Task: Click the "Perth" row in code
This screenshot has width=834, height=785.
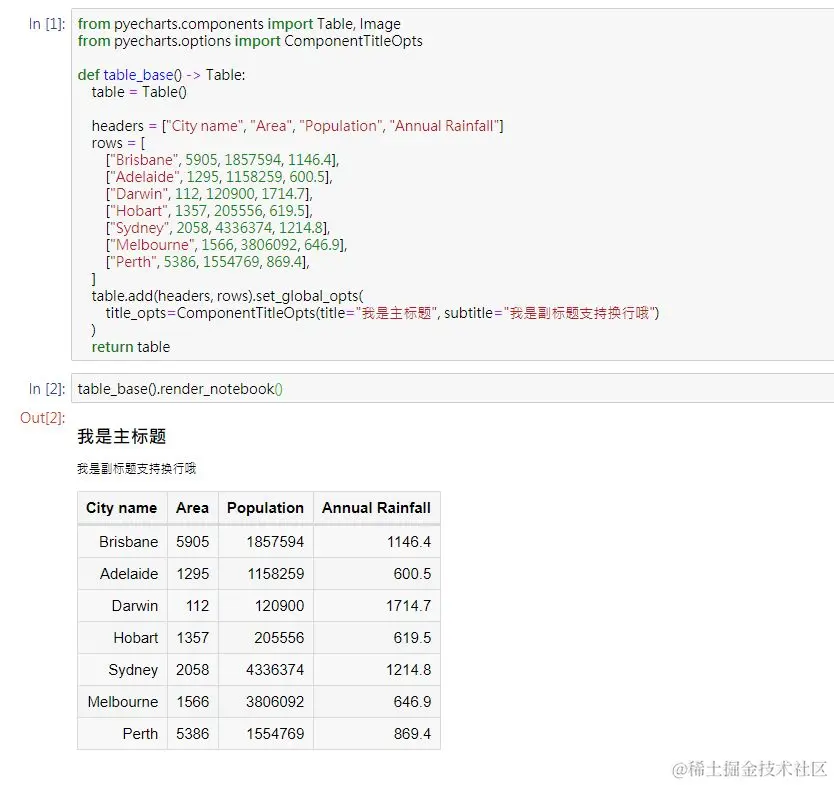Action: [207, 262]
